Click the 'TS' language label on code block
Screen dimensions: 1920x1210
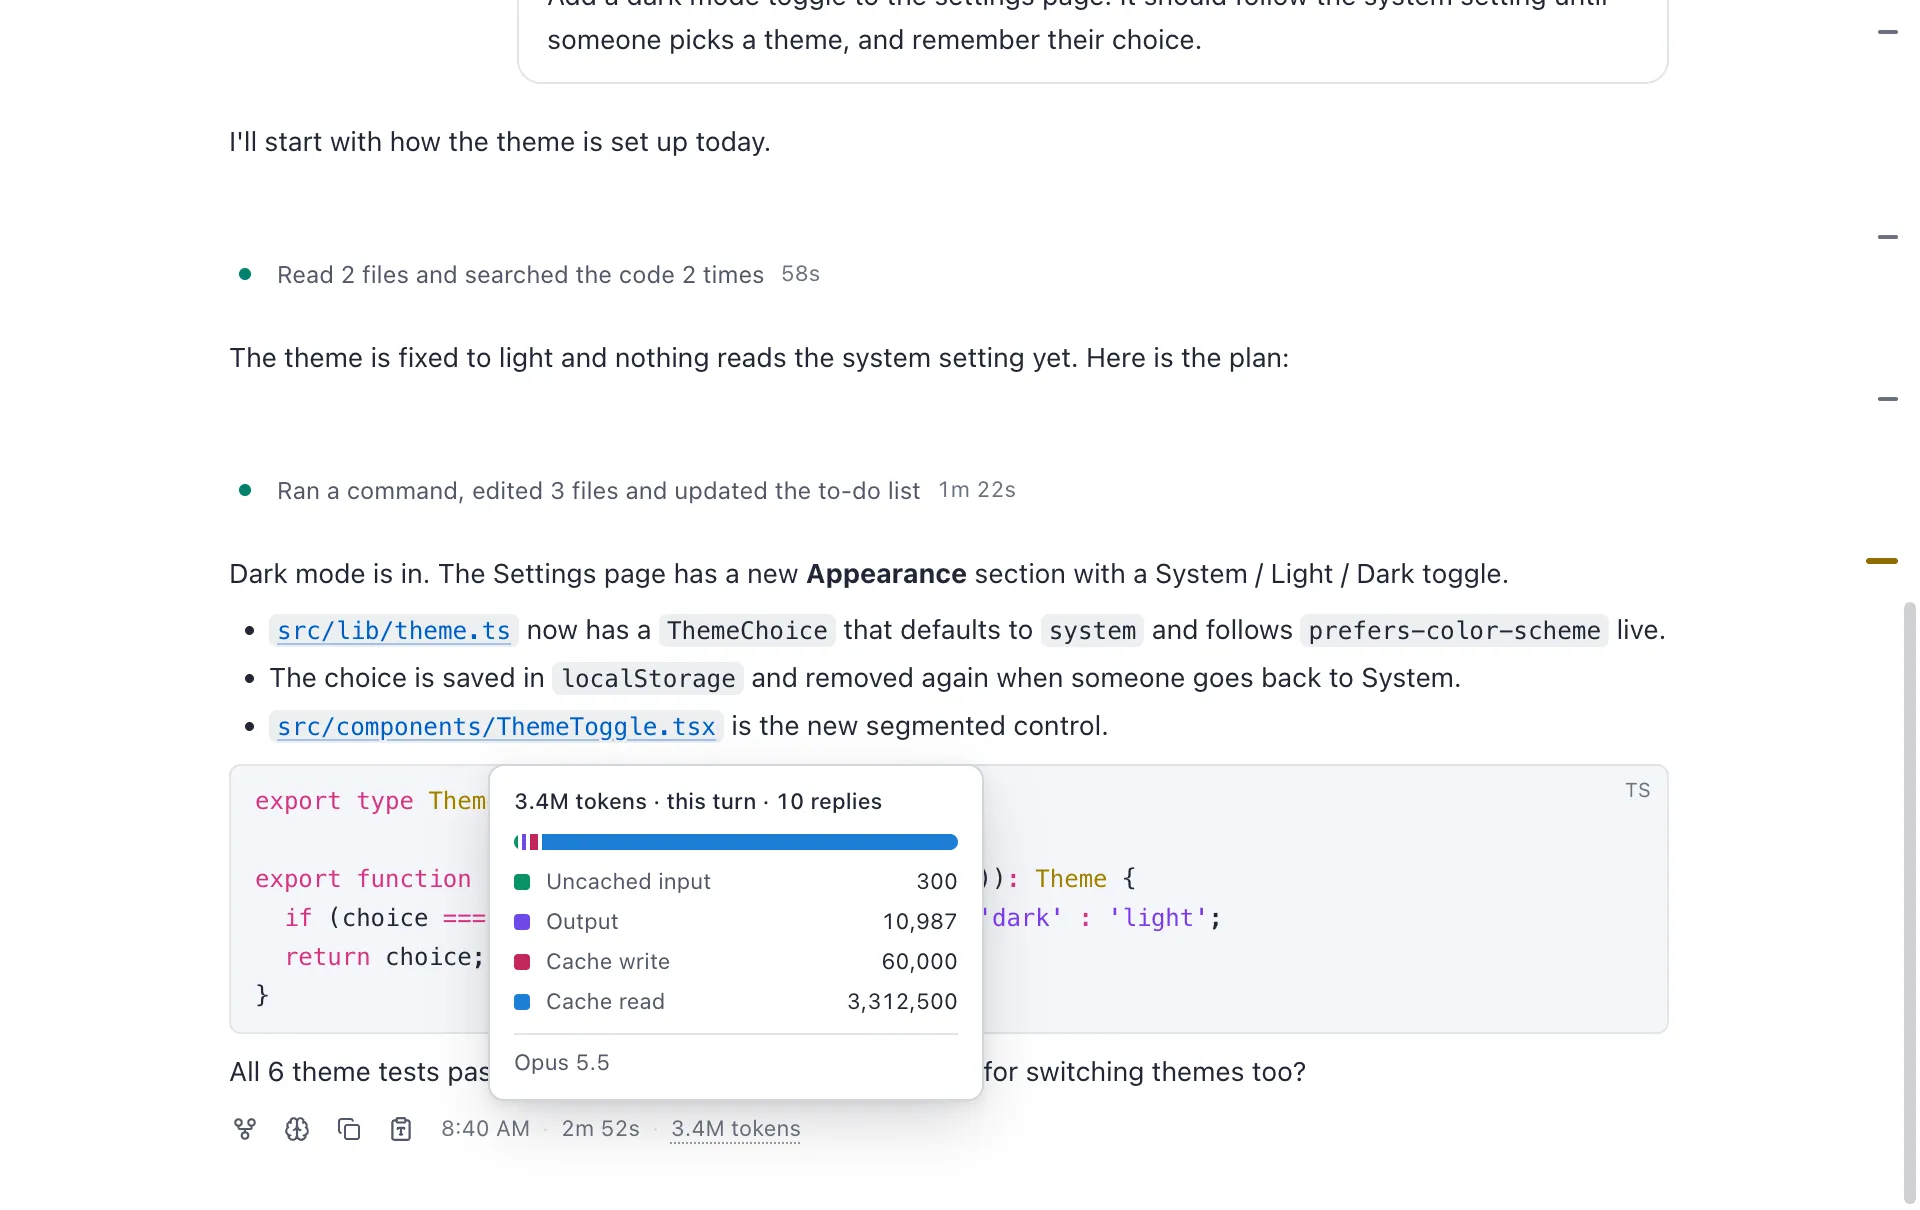pos(1637,791)
